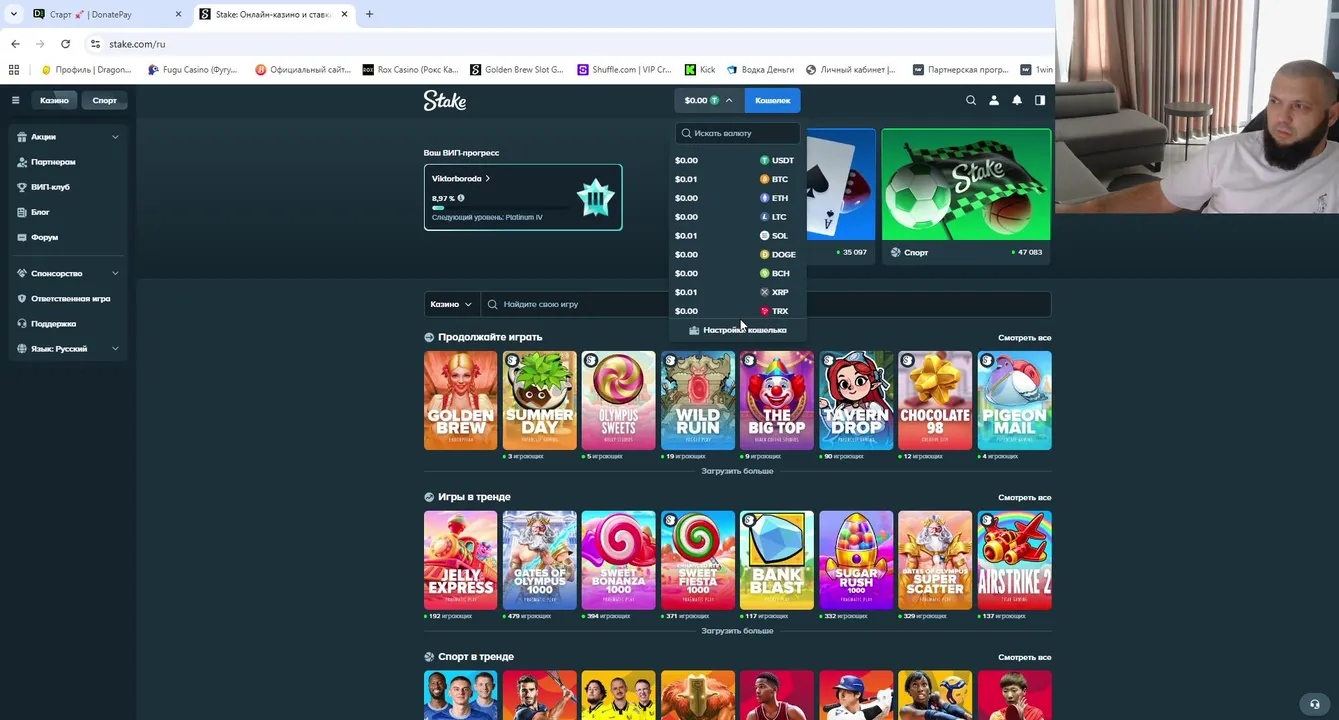Open the Kick bookmark
Viewport: 1339px width, 720px height.
(x=700, y=70)
